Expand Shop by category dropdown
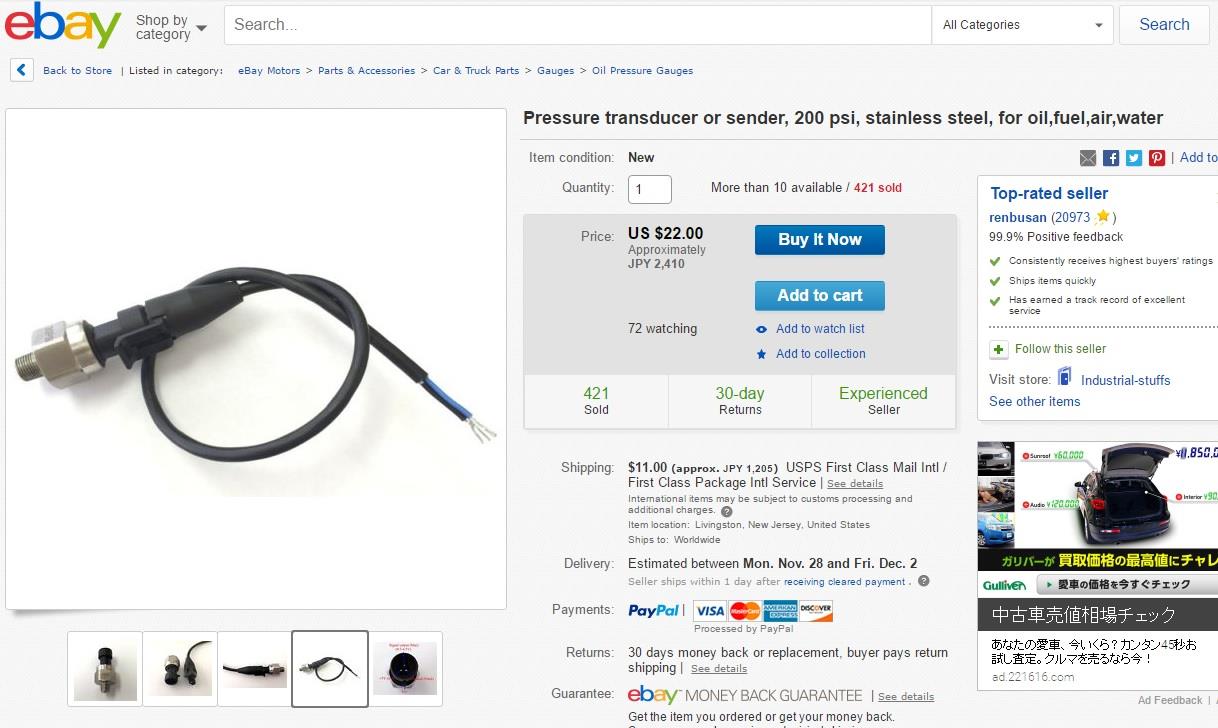1218x728 pixels. point(172,27)
